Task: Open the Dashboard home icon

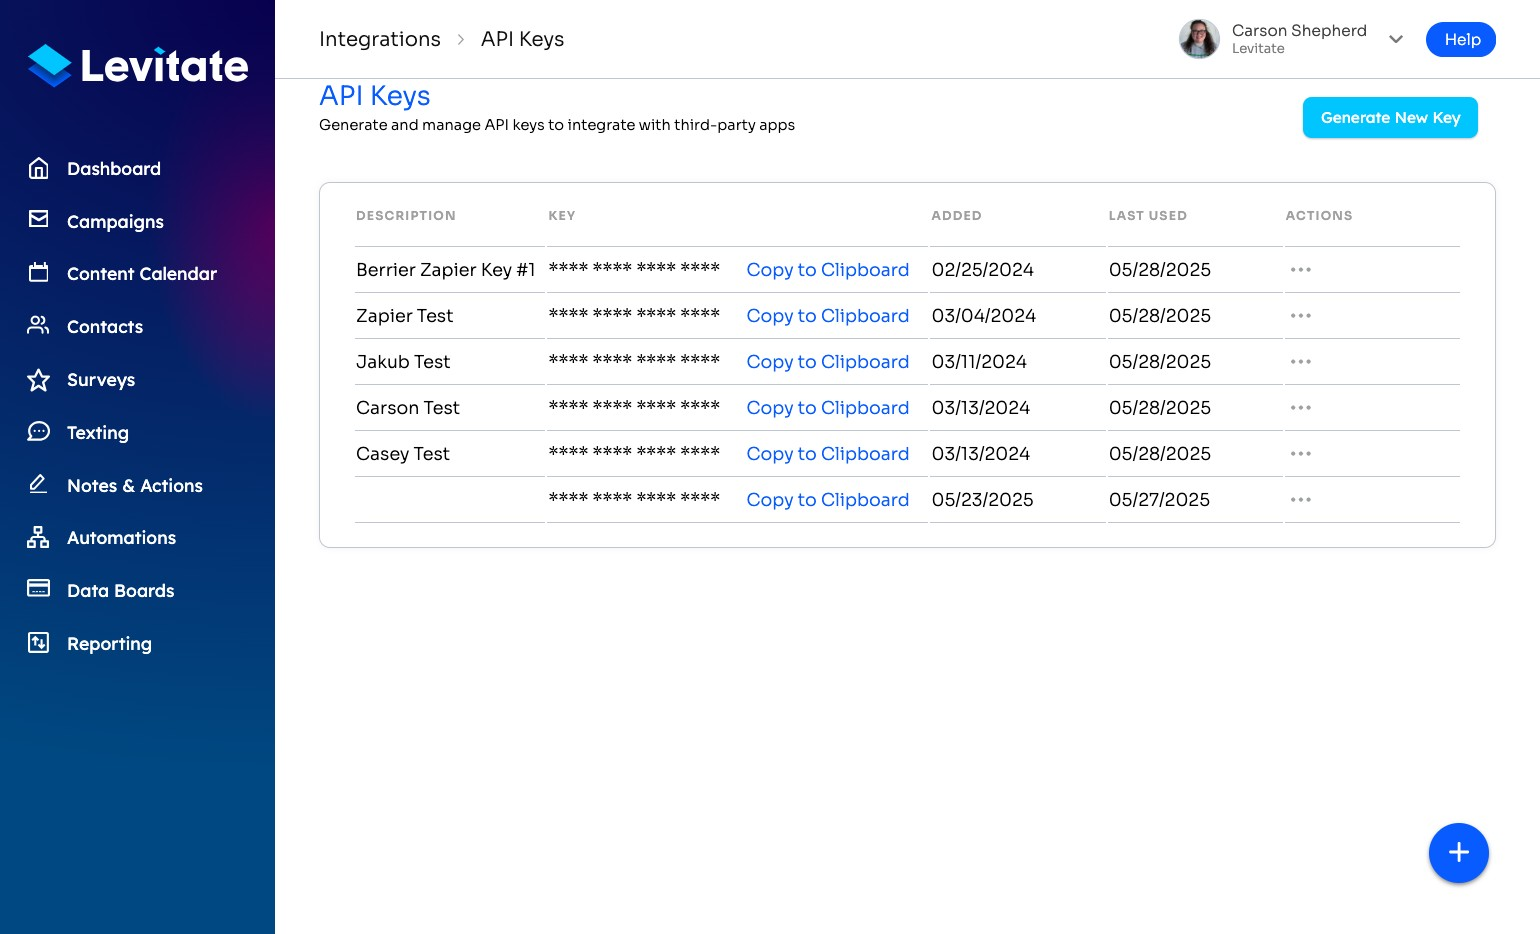Action: tap(38, 168)
